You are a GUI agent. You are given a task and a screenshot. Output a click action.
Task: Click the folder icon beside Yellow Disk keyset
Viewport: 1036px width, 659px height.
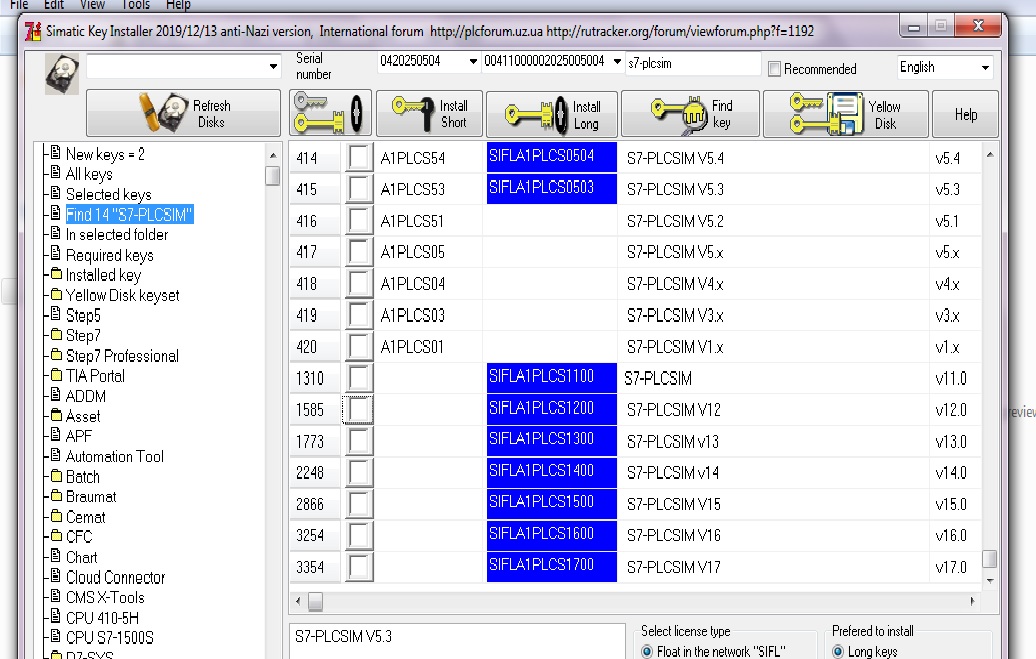click(56, 294)
